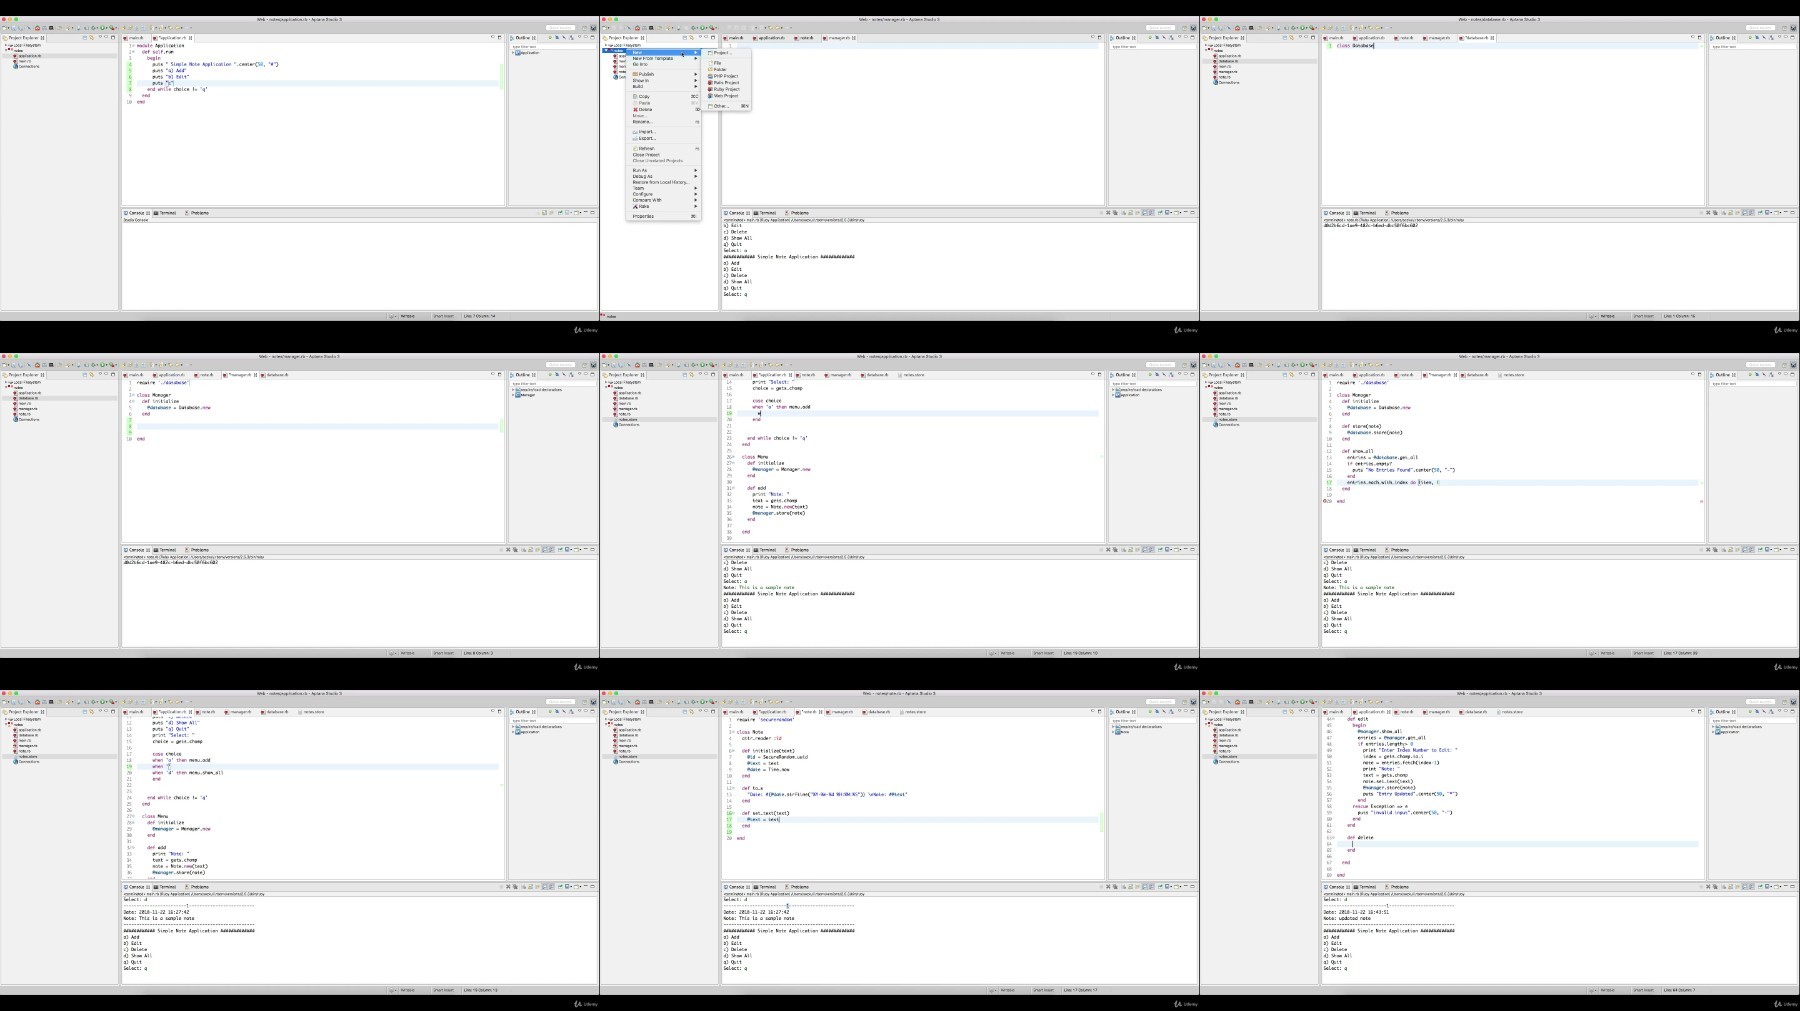
Task: Click the Web perspective icon in top-left frame
Action: coord(593,28)
